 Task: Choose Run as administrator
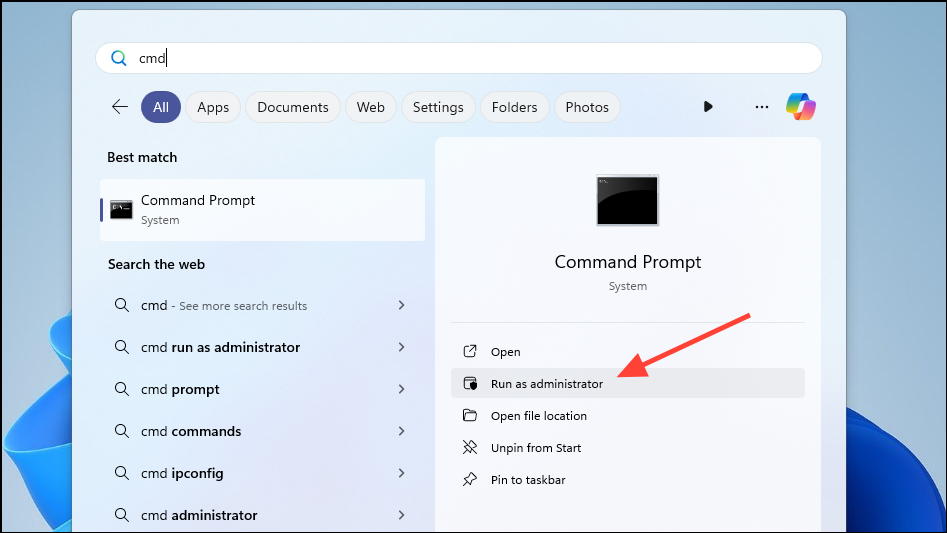628,383
